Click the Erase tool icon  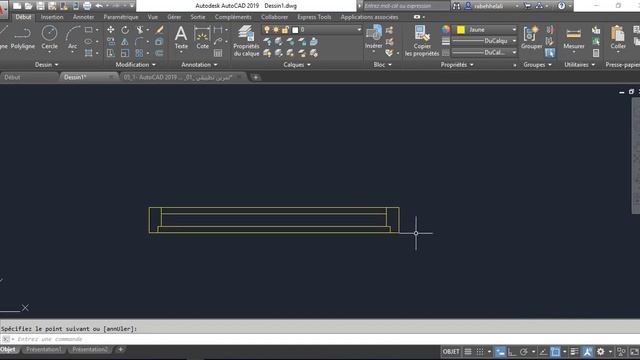[x=160, y=30]
